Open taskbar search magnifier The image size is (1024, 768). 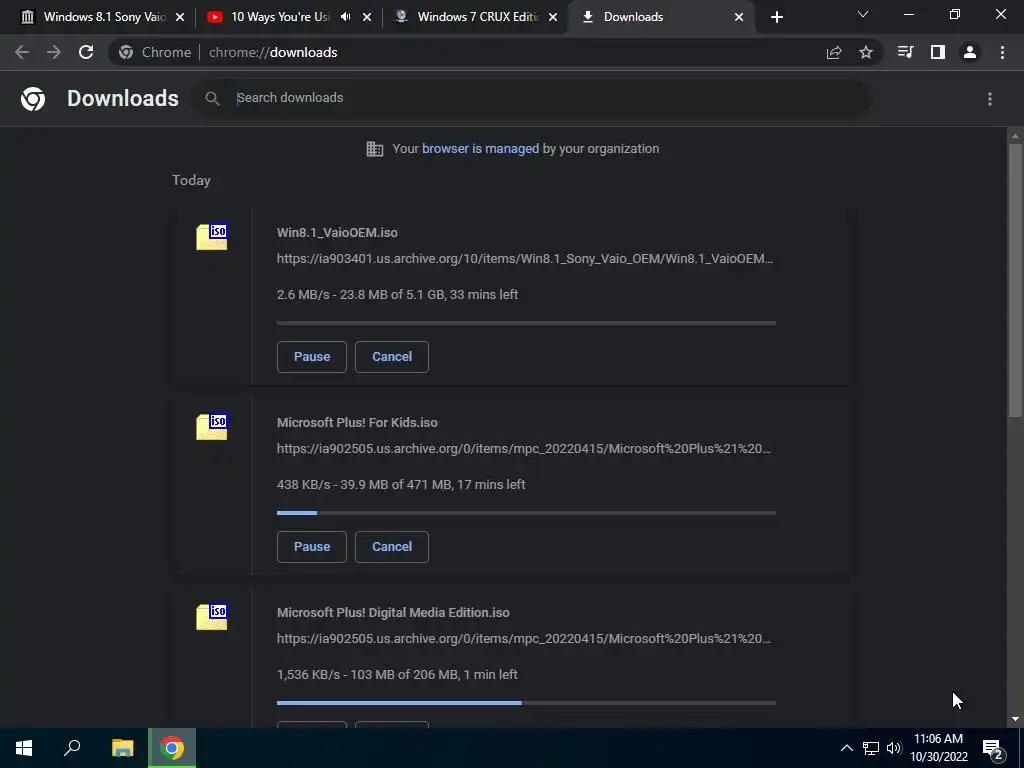[x=72, y=748]
